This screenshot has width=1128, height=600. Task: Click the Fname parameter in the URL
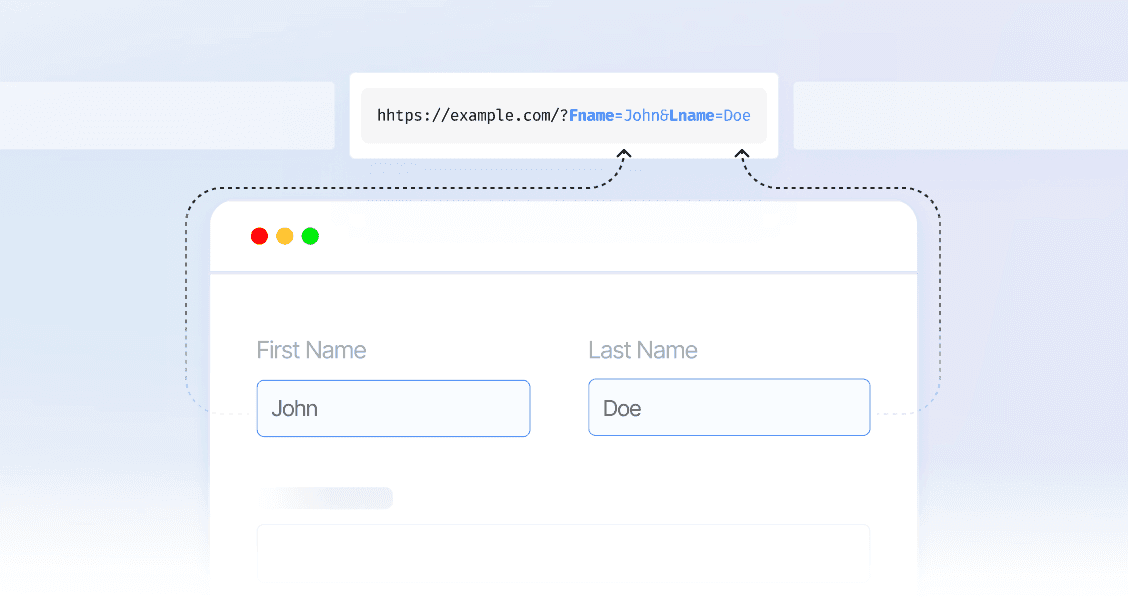pos(590,116)
